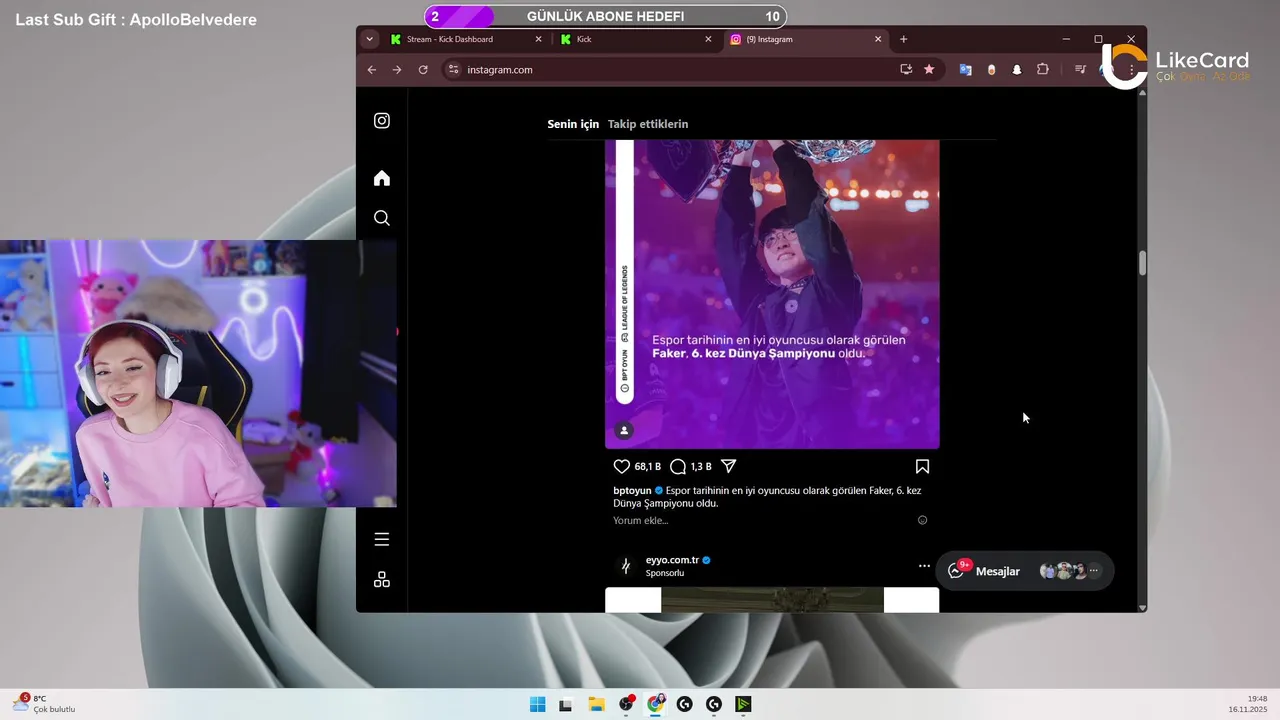
Task: Share the bptoyun post via paper plane
Action: (729, 466)
